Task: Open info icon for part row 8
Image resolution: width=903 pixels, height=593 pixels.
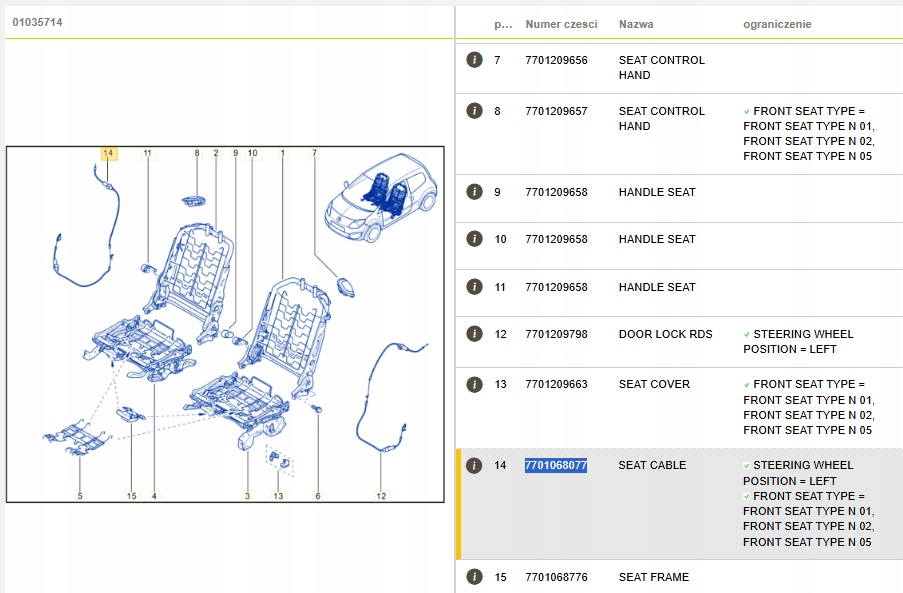Action: tap(474, 111)
